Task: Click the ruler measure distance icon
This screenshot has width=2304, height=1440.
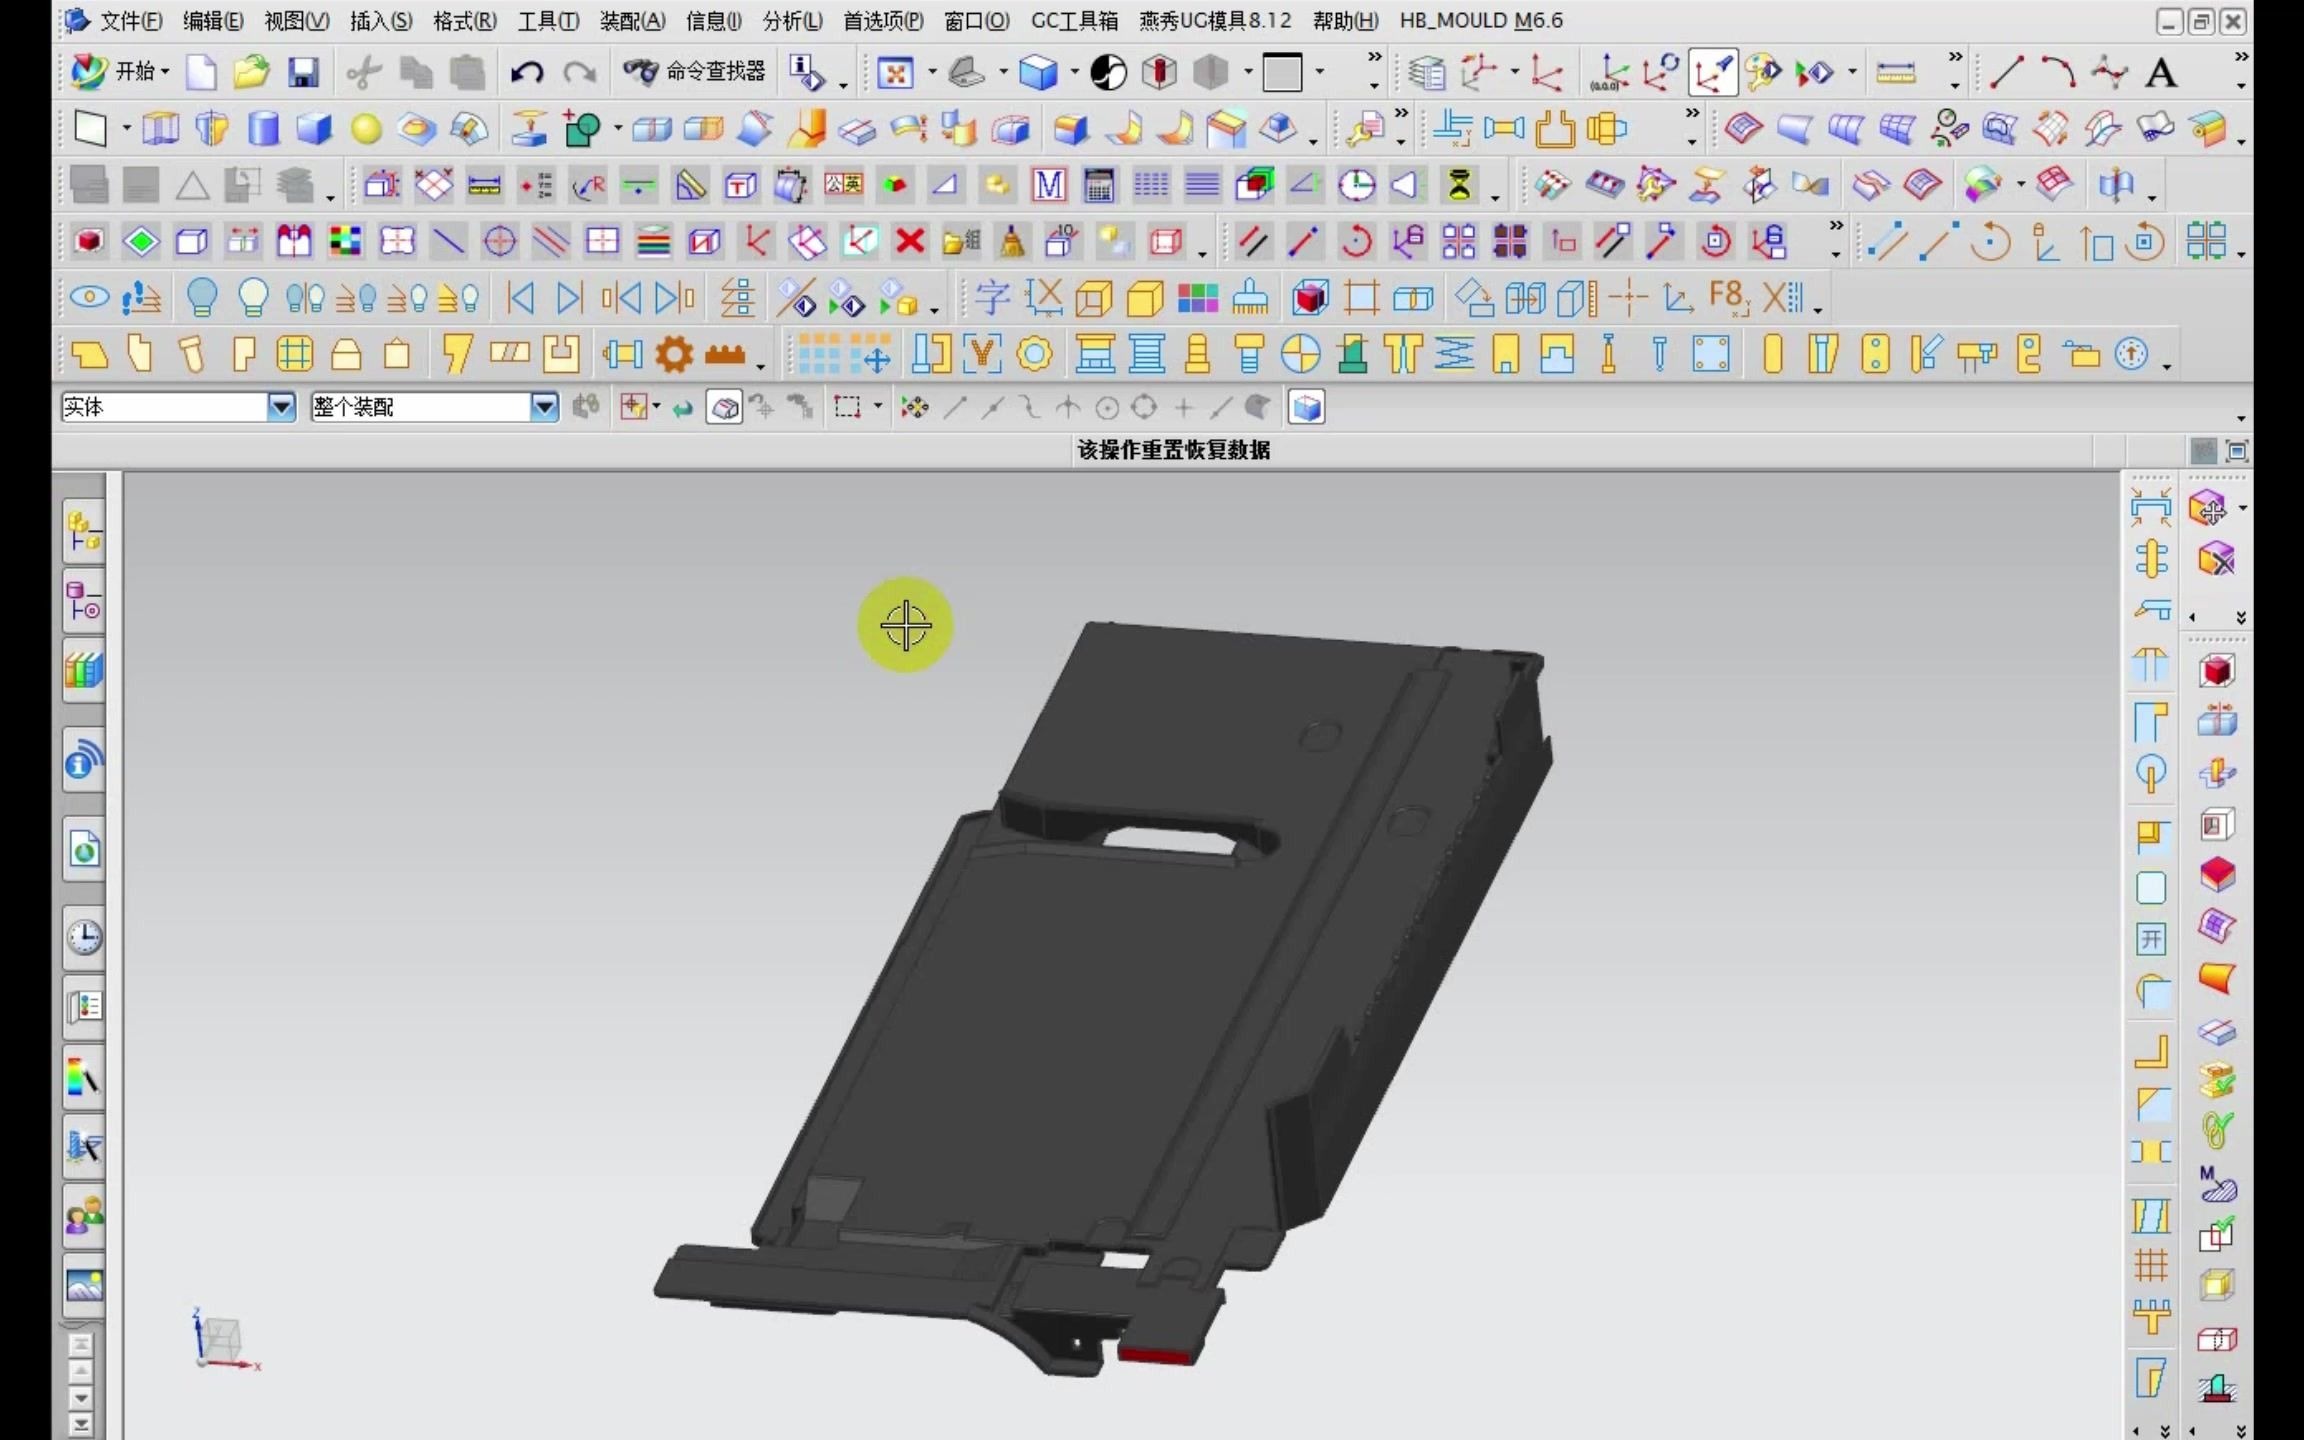Action: tap(1896, 72)
